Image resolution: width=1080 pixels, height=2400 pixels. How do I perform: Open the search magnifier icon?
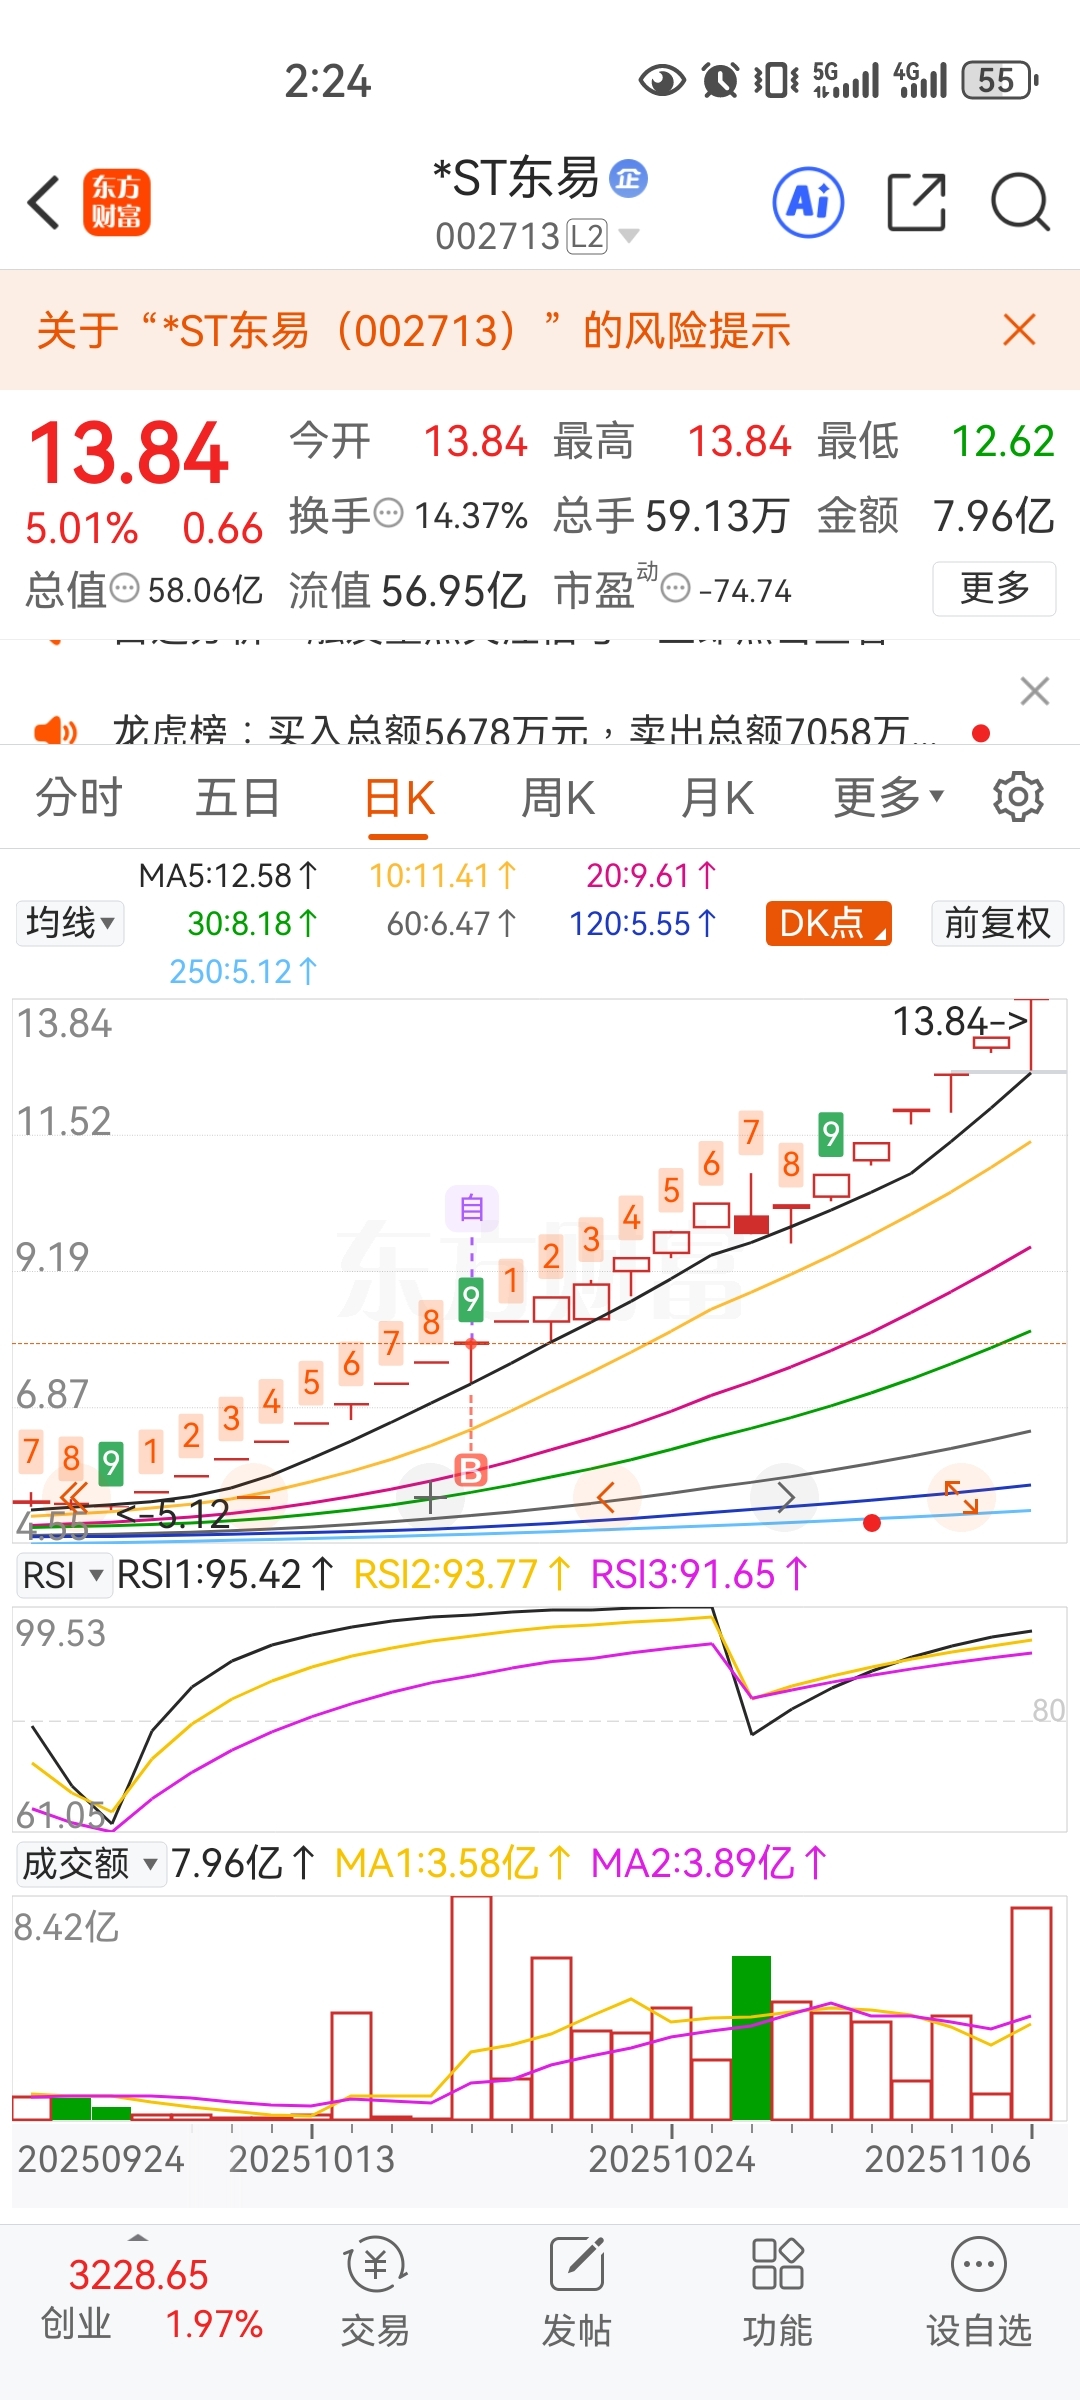pos(1019,202)
